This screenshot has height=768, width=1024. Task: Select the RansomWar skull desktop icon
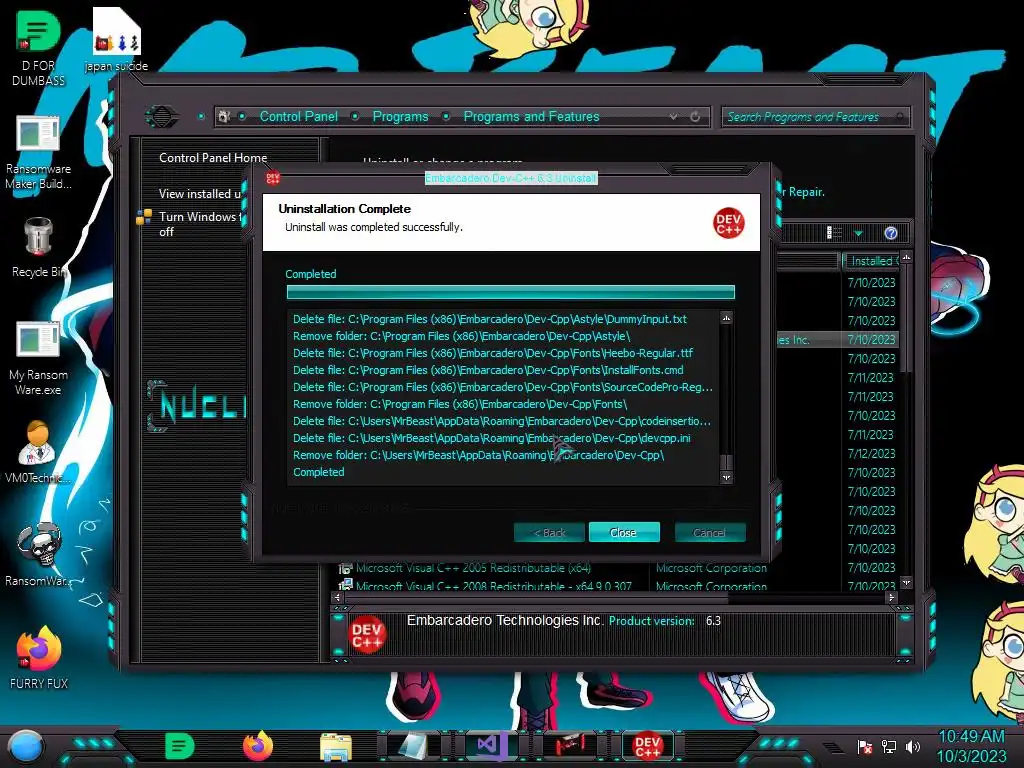[x=38, y=554]
